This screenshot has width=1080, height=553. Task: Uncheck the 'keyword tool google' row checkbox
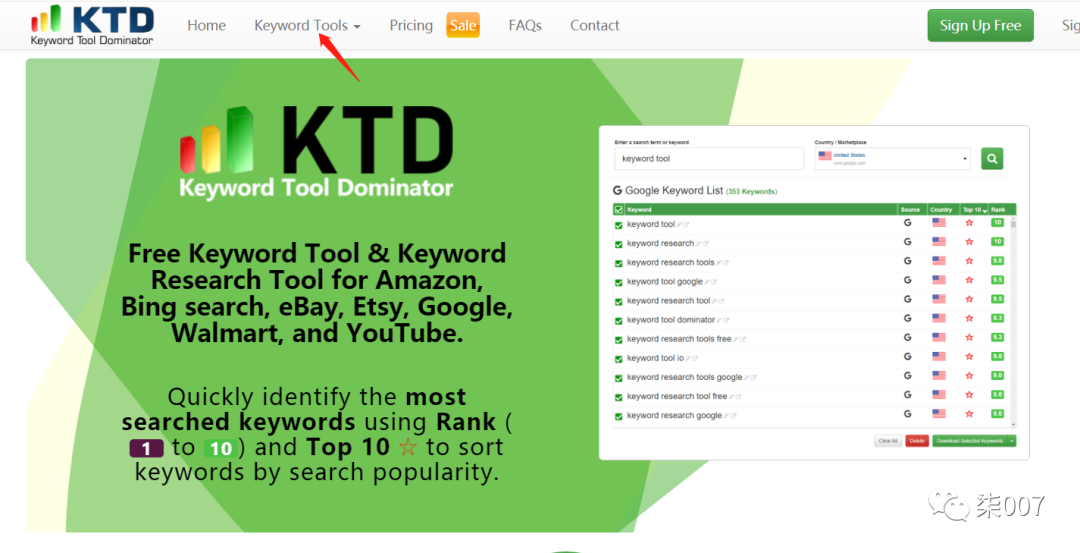619,282
